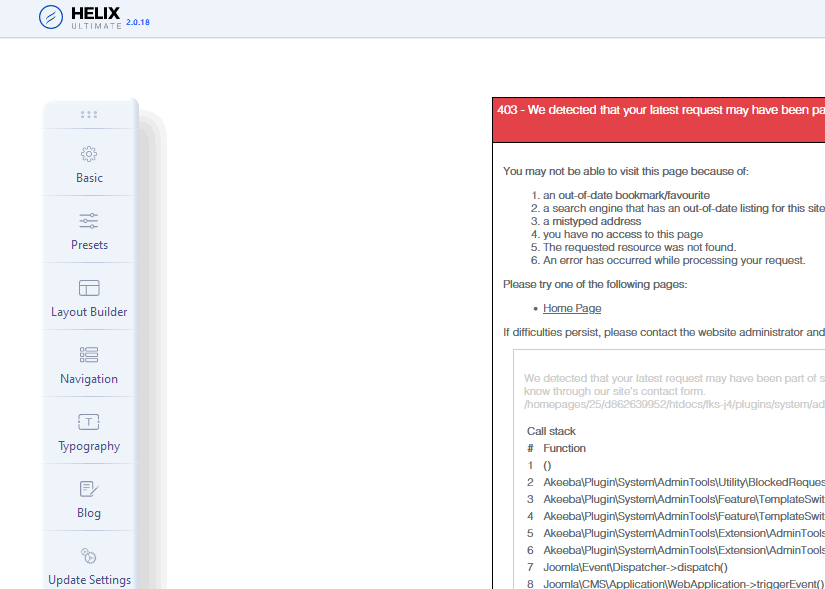
Task: Open the Presets section
Action: (89, 245)
